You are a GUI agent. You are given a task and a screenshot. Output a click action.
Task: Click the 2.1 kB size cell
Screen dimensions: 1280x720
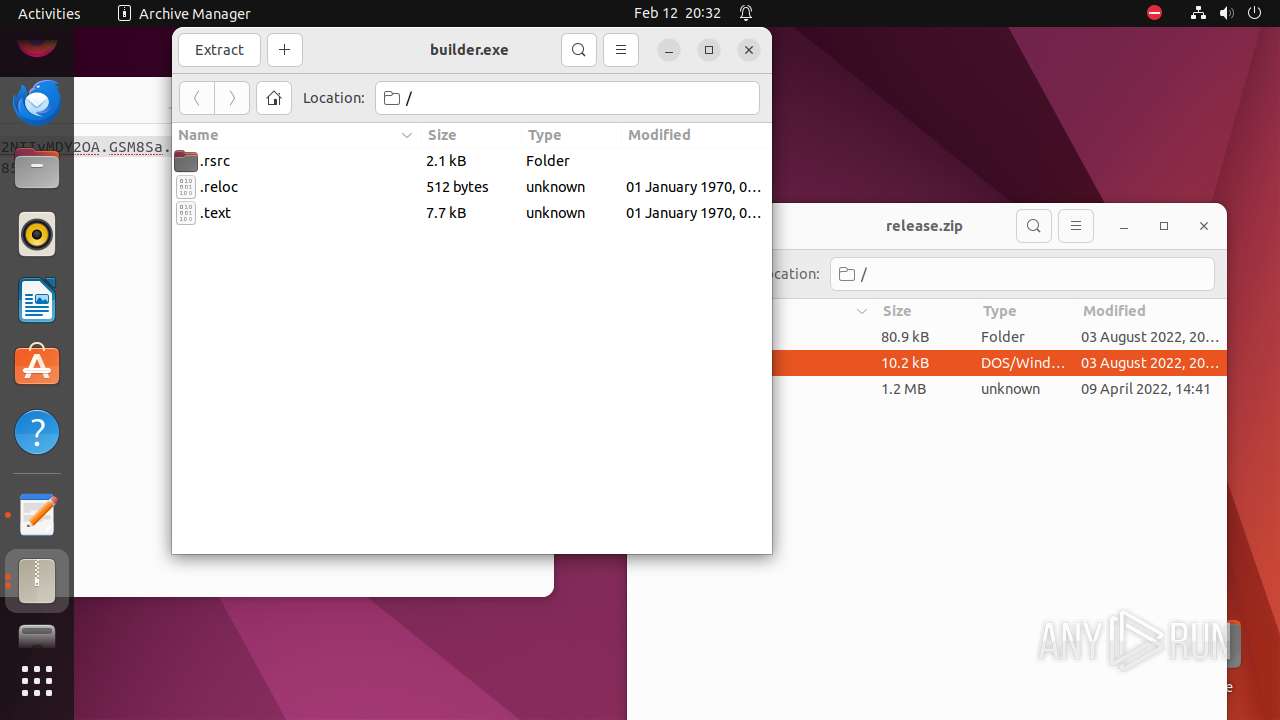pyautogui.click(x=446, y=161)
